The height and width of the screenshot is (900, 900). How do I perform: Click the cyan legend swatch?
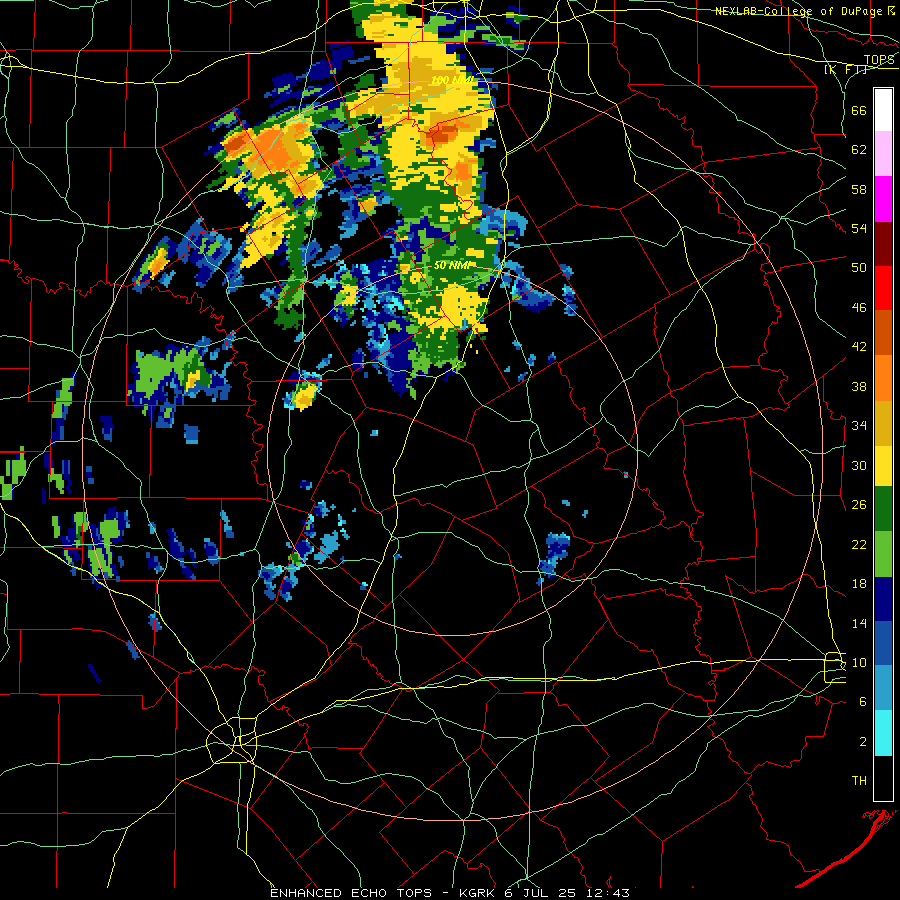[x=883, y=733]
